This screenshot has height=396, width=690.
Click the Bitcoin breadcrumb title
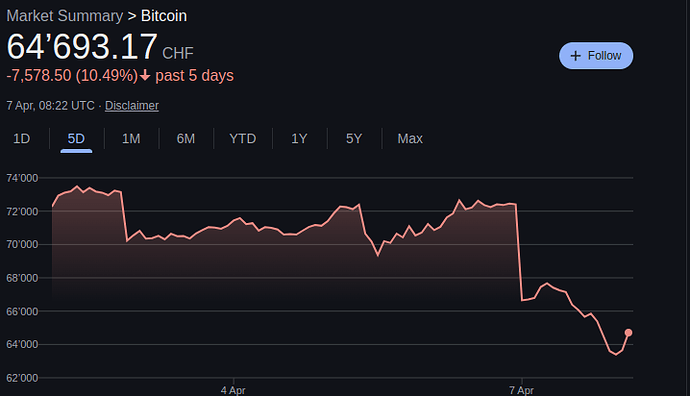(x=164, y=16)
